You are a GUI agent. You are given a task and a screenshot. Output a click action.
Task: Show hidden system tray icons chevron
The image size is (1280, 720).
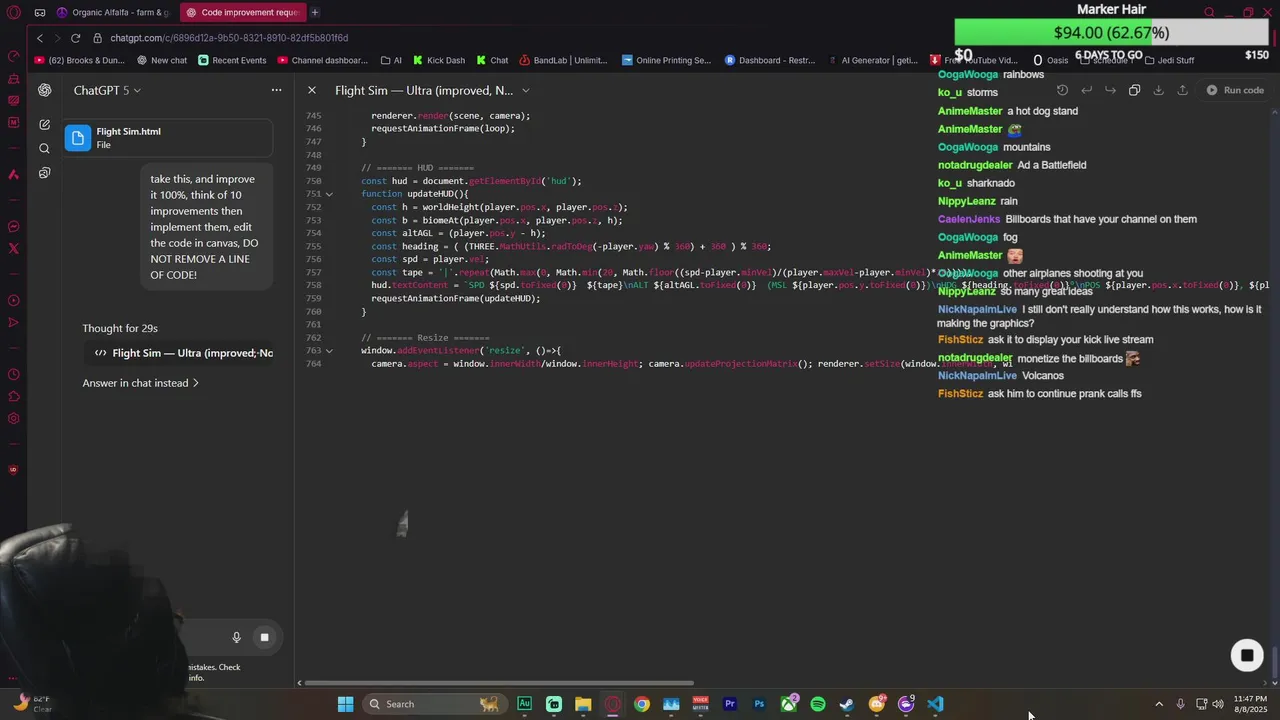coord(1159,704)
